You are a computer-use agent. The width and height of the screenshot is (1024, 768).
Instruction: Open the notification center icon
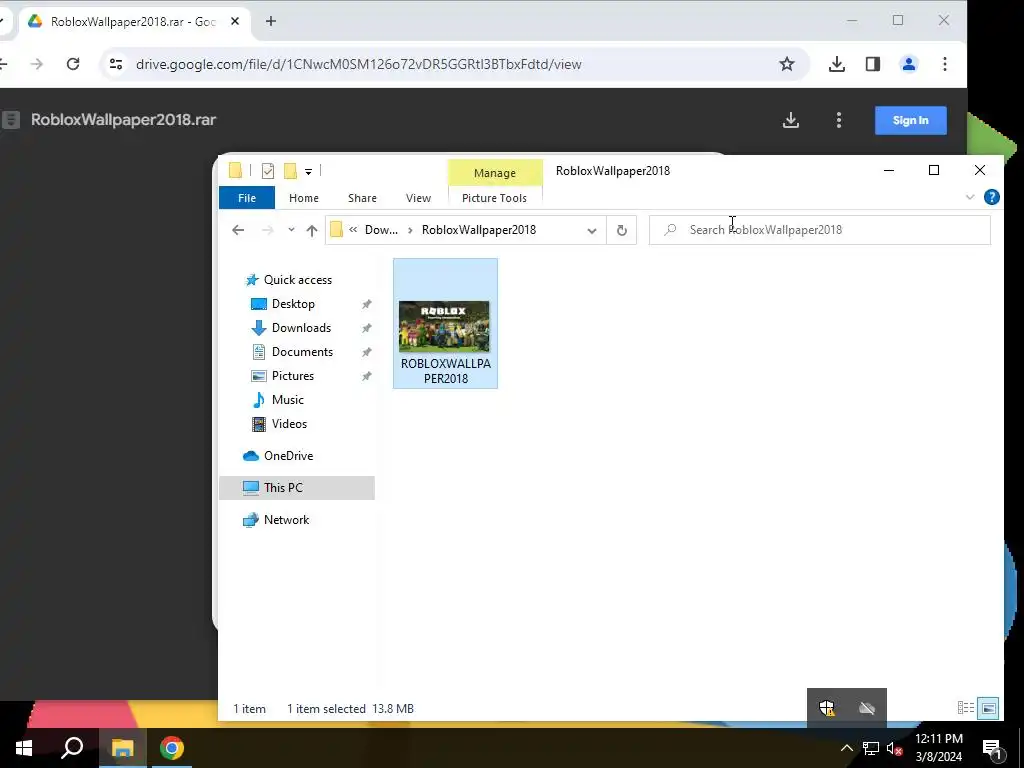pos(993,749)
